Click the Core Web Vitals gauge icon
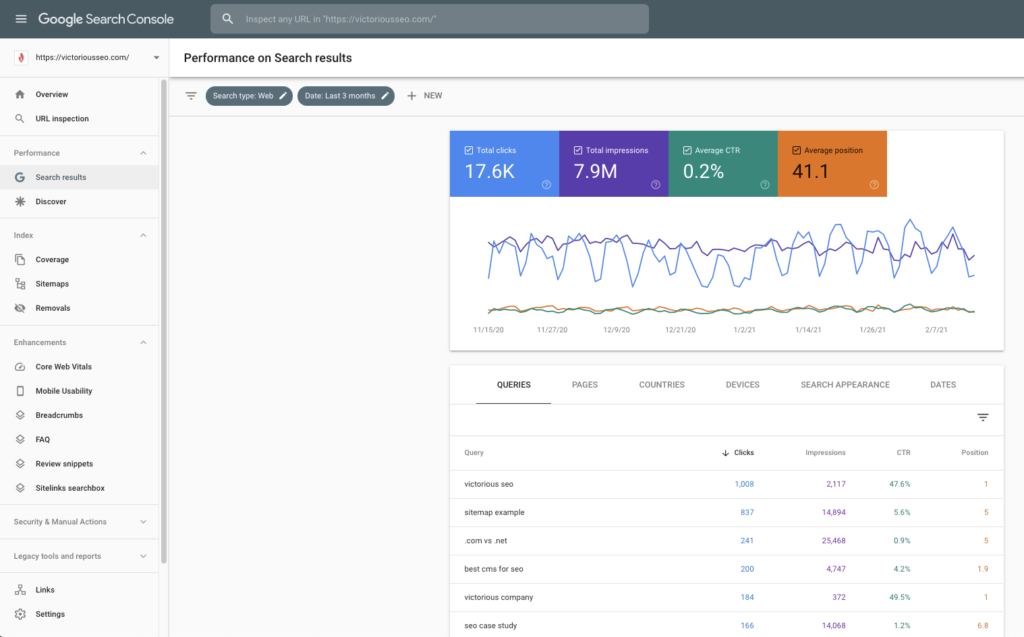Viewport: 1024px width, 637px height. [20, 367]
